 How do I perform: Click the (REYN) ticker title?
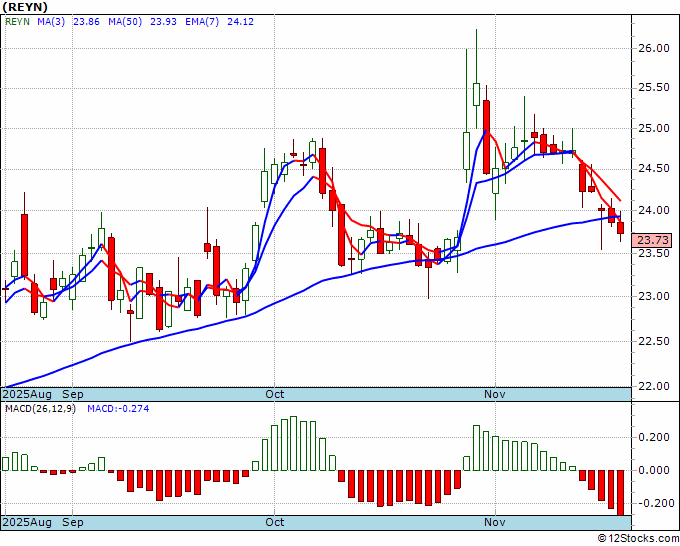25,7
